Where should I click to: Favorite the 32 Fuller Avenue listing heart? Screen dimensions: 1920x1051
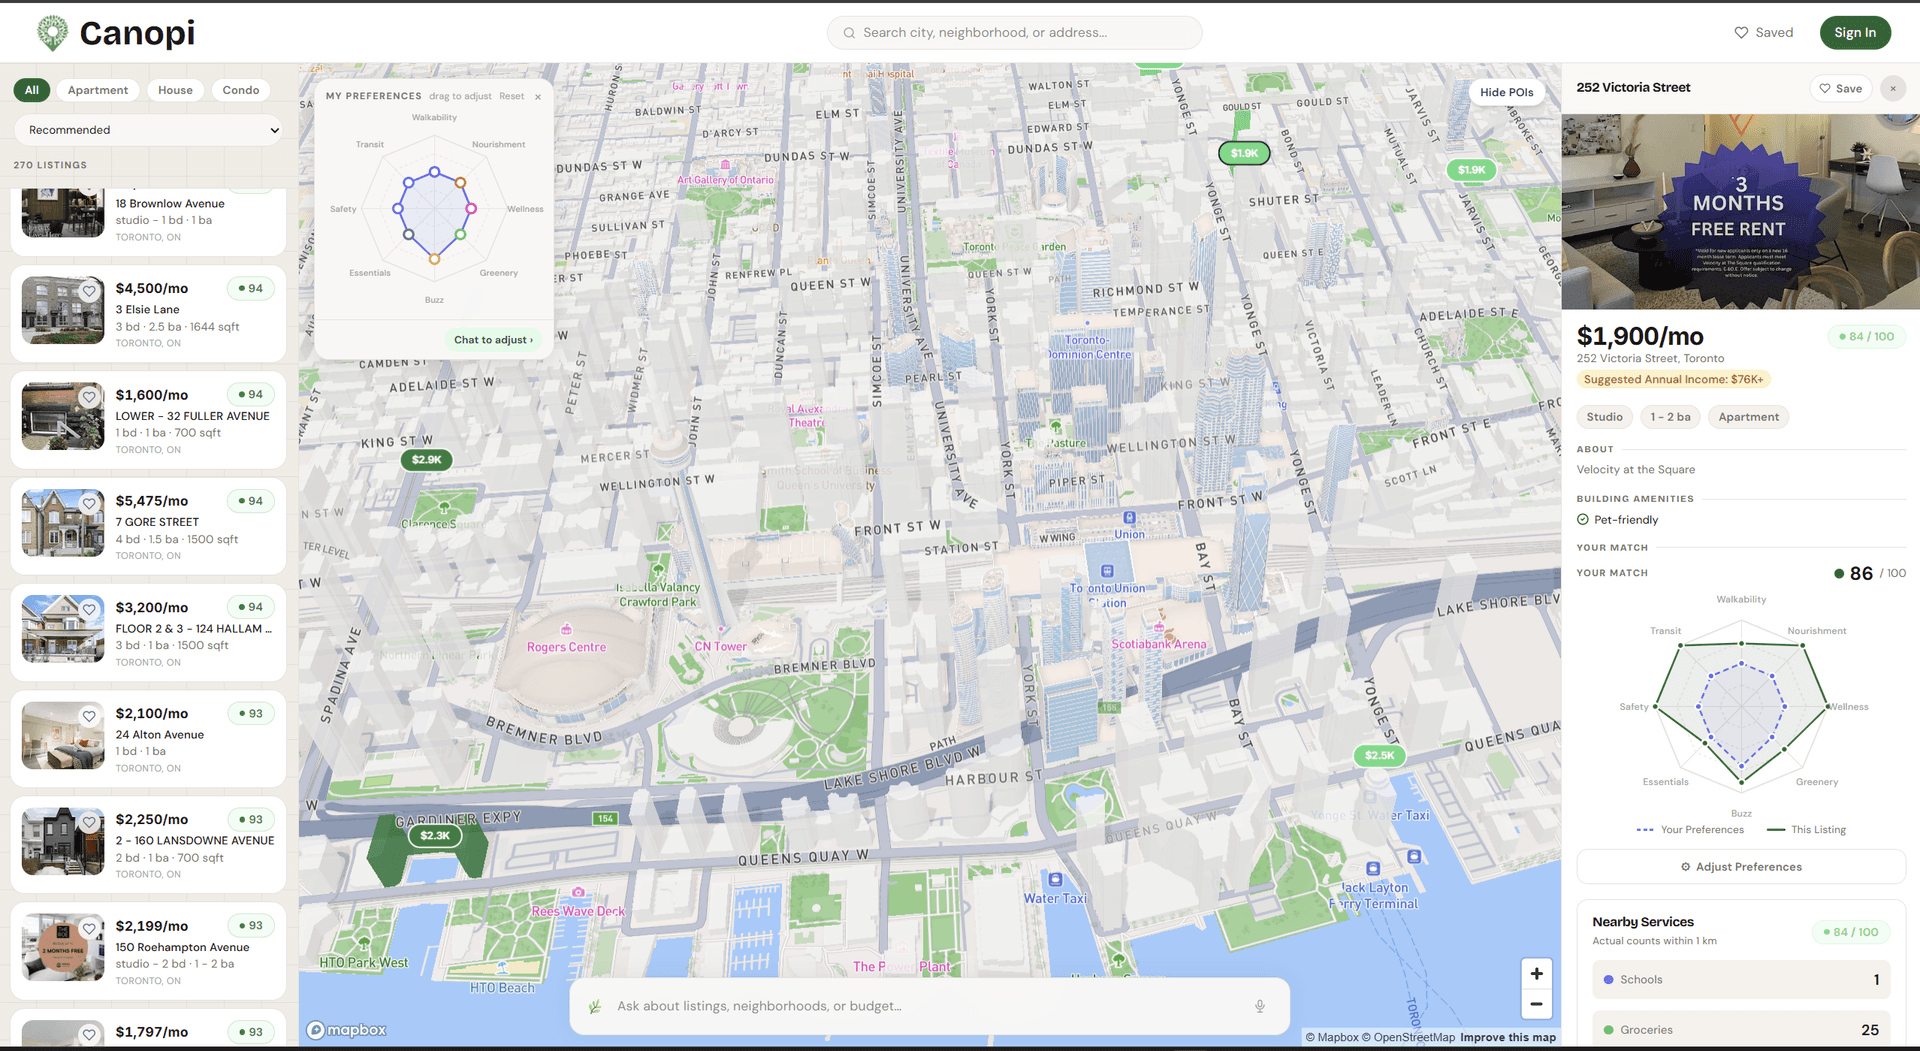point(89,398)
